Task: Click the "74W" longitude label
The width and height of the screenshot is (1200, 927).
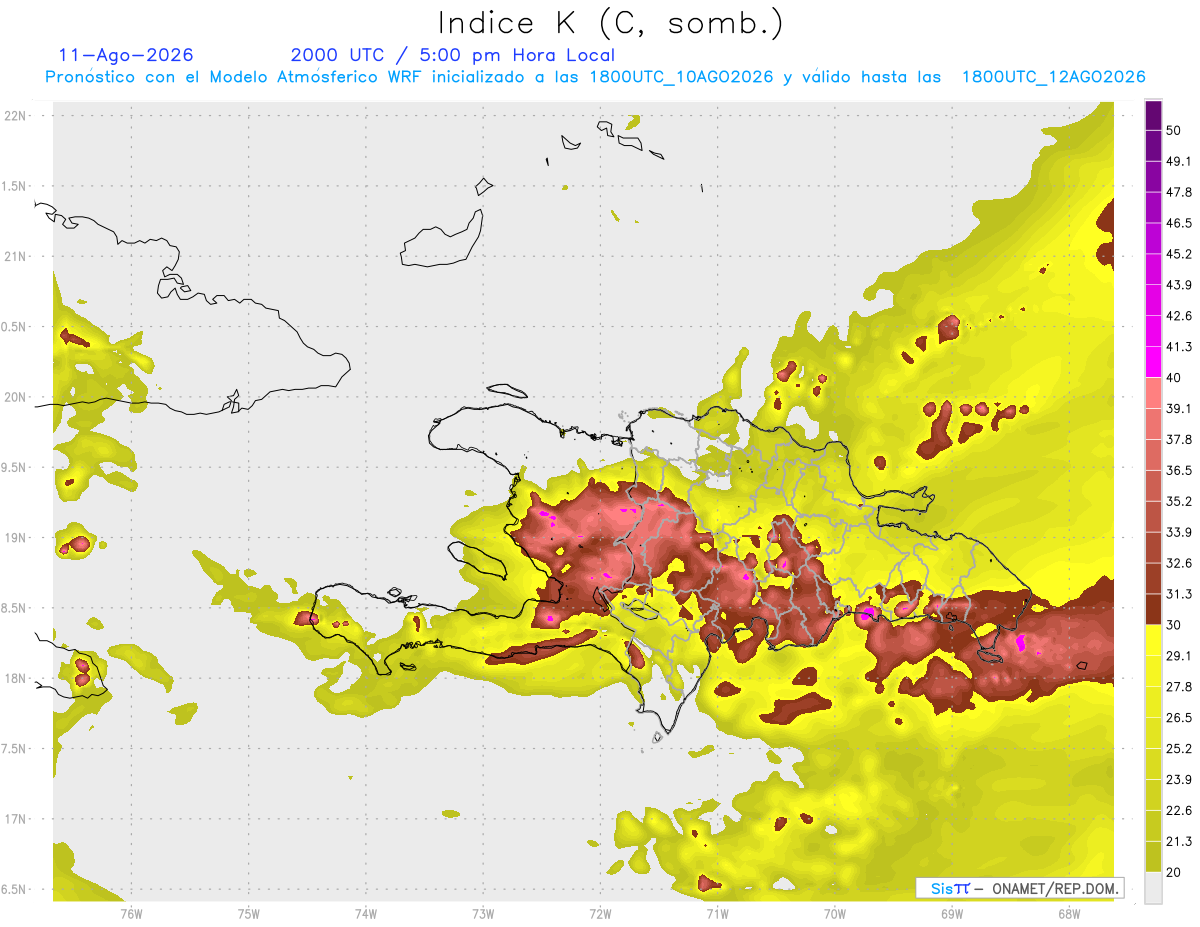Action: click(366, 914)
